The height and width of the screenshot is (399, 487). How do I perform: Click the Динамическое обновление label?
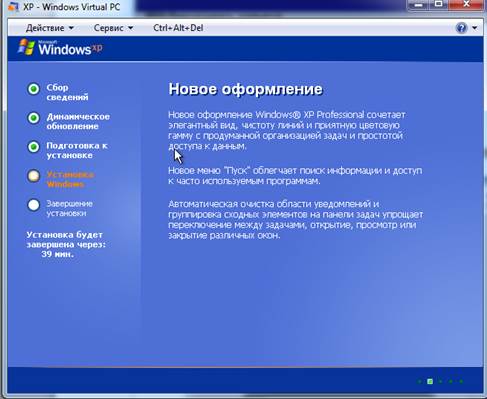tap(78, 121)
